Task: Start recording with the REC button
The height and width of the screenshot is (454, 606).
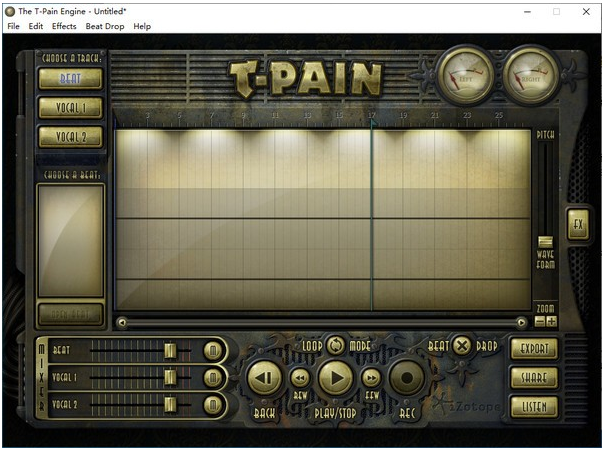Action: click(407, 378)
